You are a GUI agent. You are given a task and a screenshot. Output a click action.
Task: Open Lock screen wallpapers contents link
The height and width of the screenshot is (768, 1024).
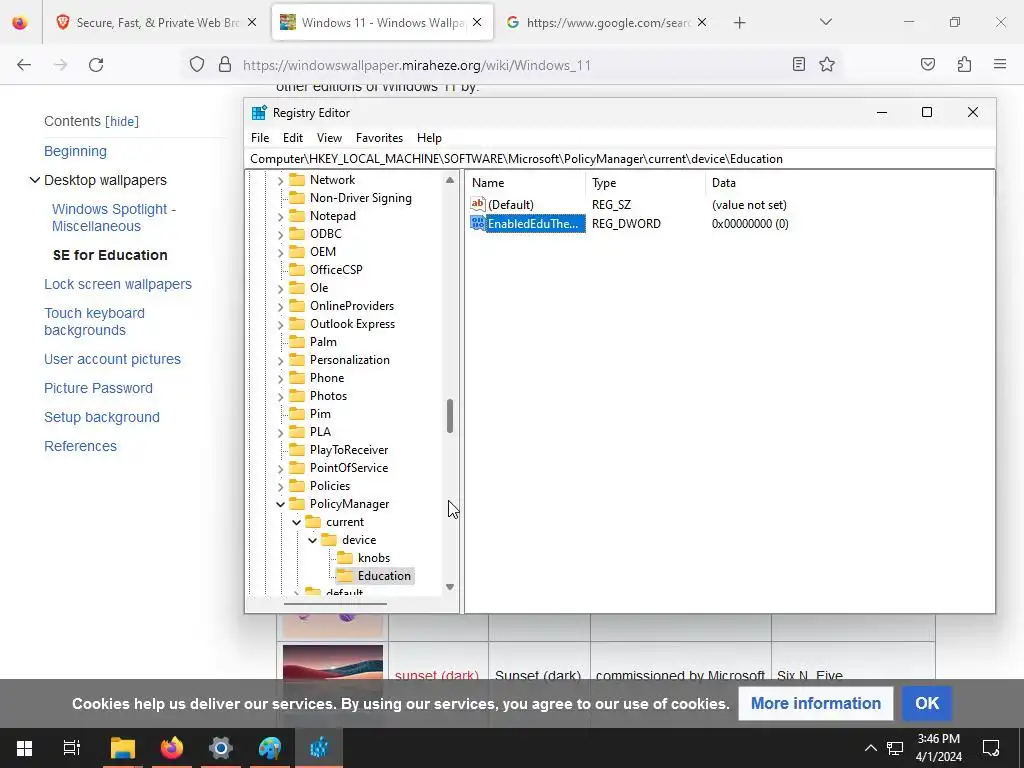click(118, 284)
